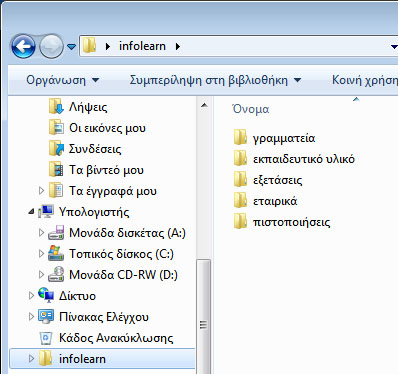
Task: Collapse the Υπολογιστής tree node
Action: click(31, 212)
